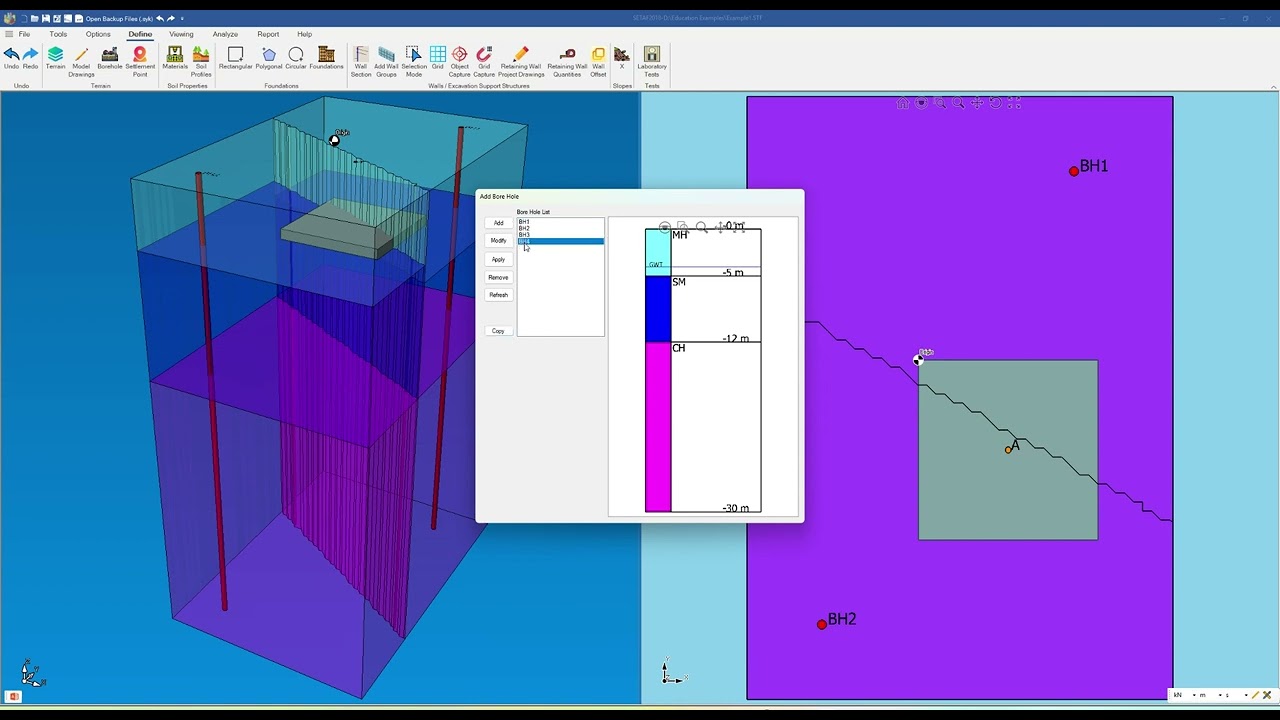The width and height of the screenshot is (1280, 720).
Task: Open Retaining Wall Project Drawings
Action: click(521, 62)
